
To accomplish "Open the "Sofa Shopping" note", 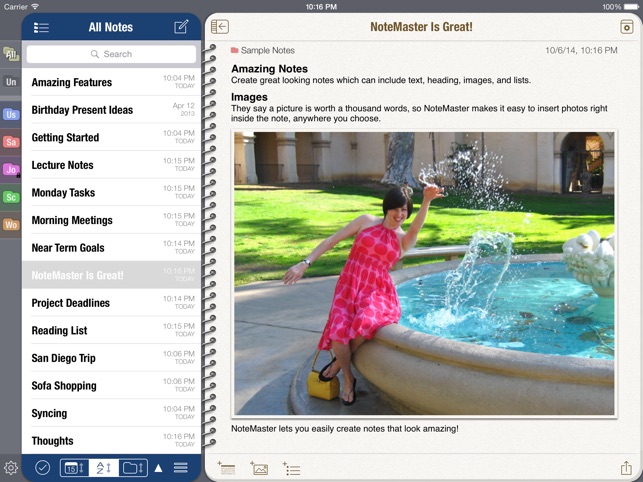I will pyautogui.click(x=111, y=385).
